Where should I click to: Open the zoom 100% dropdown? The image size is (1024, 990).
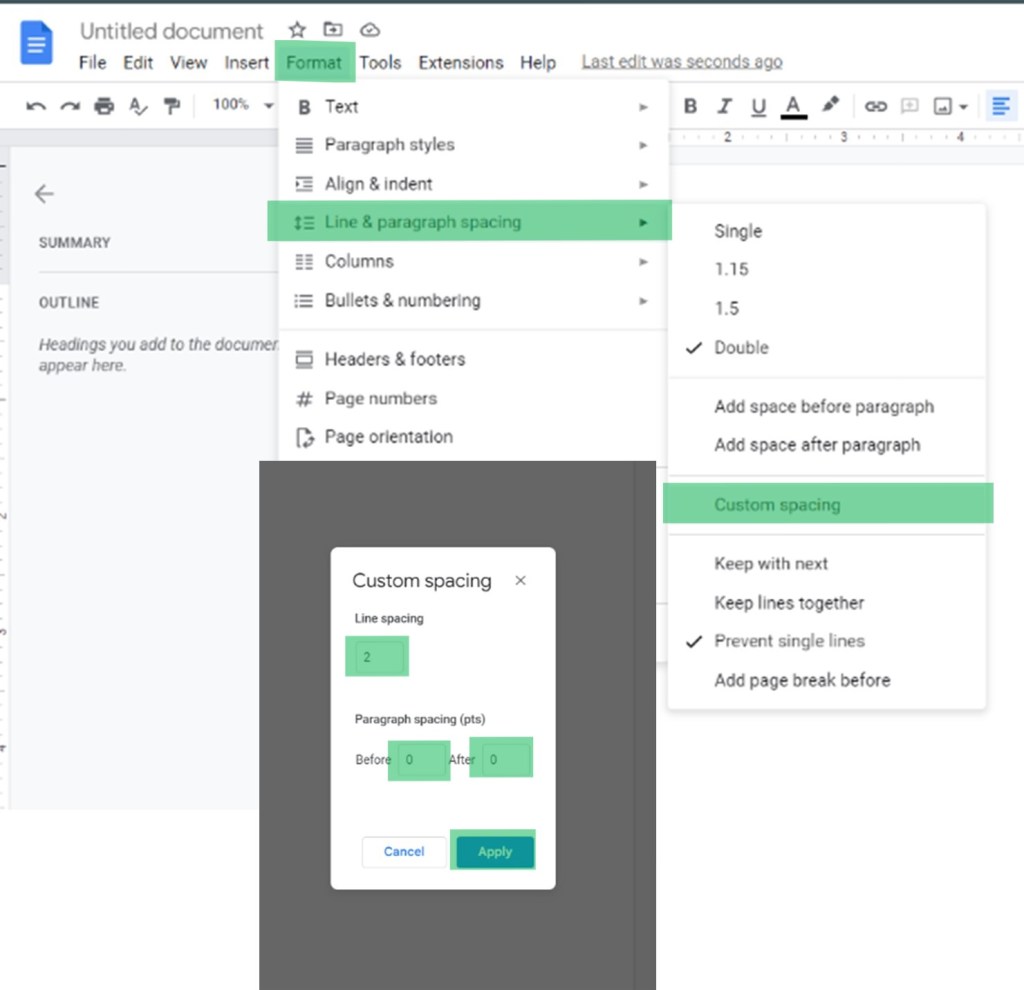click(242, 105)
